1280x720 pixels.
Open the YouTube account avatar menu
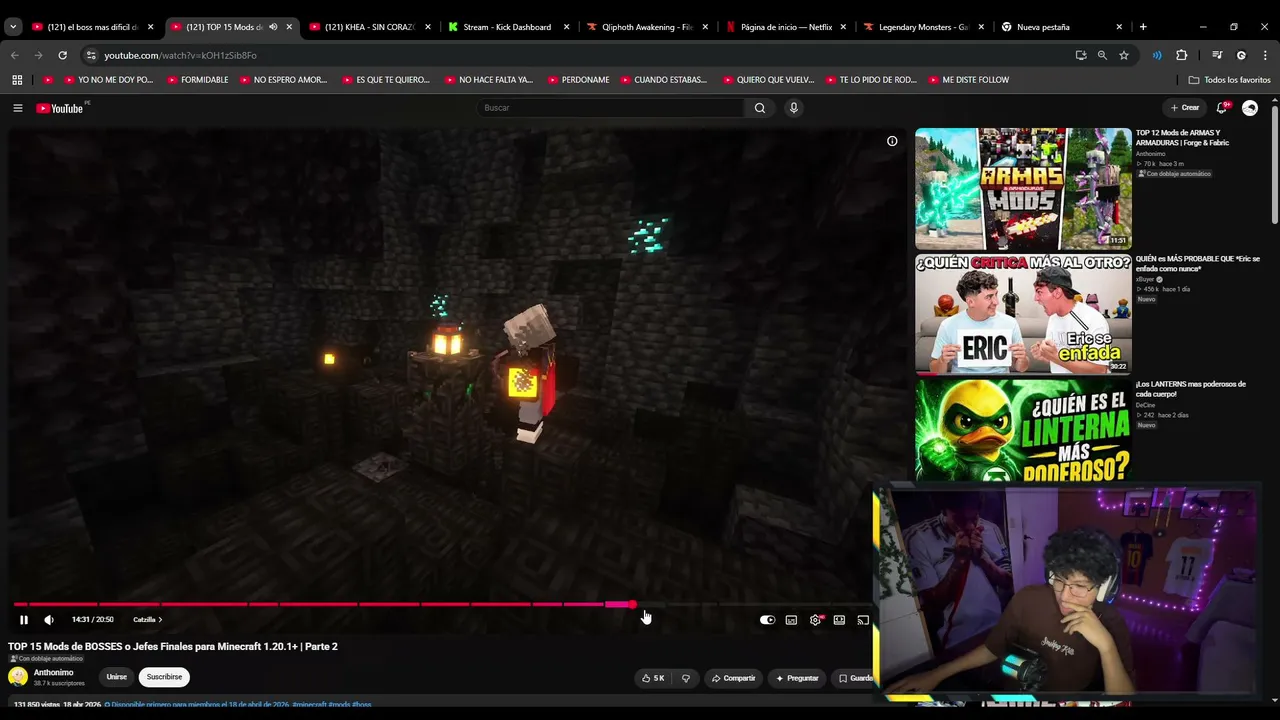pyautogui.click(x=1250, y=108)
